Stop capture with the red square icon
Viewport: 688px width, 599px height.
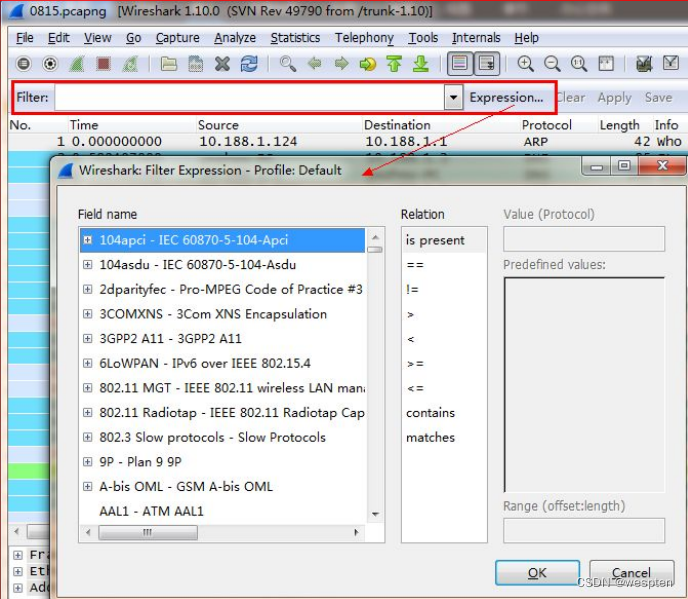pos(104,64)
